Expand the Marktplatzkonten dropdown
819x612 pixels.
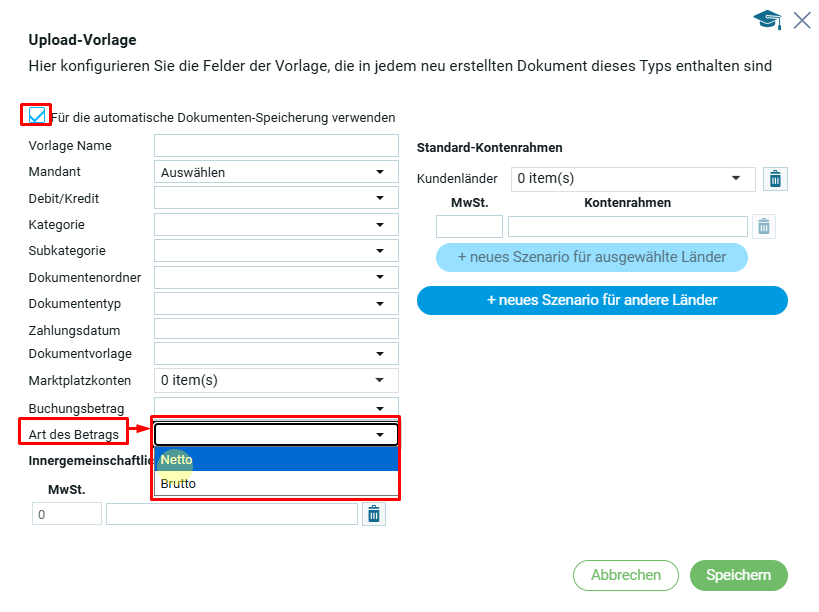click(x=275, y=380)
